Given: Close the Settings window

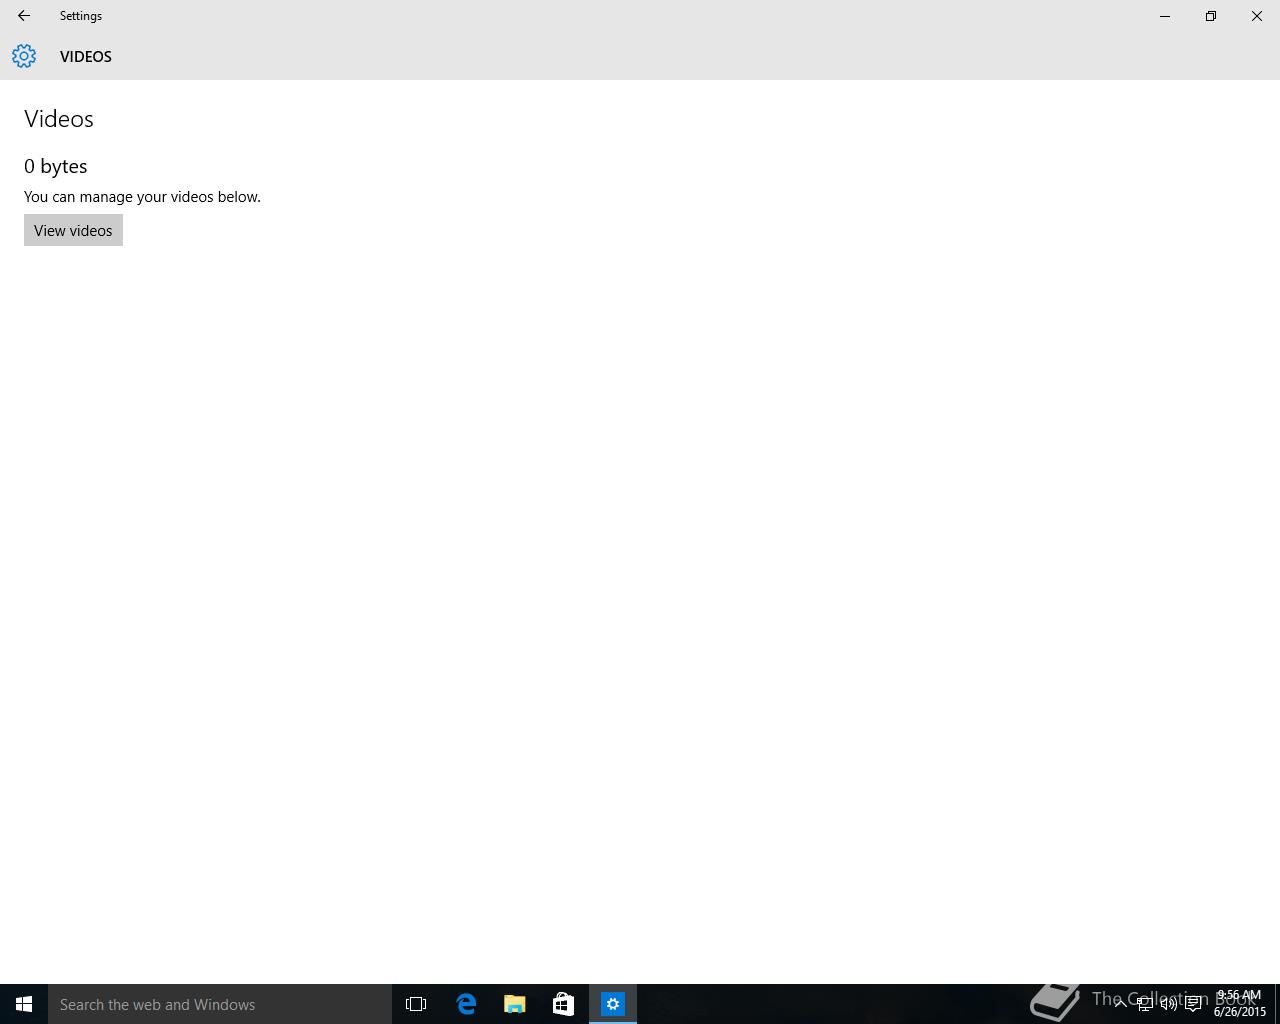Looking at the screenshot, I should pos(1257,16).
